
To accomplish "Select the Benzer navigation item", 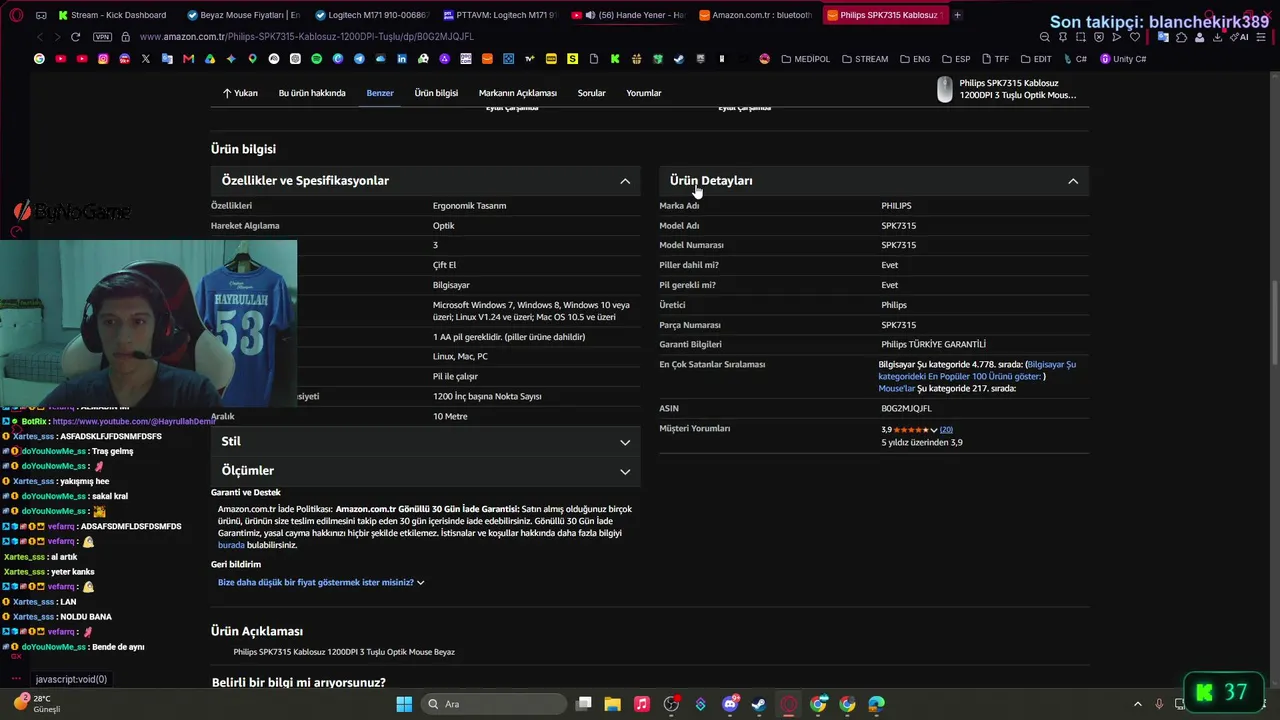I will coord(380,93).
